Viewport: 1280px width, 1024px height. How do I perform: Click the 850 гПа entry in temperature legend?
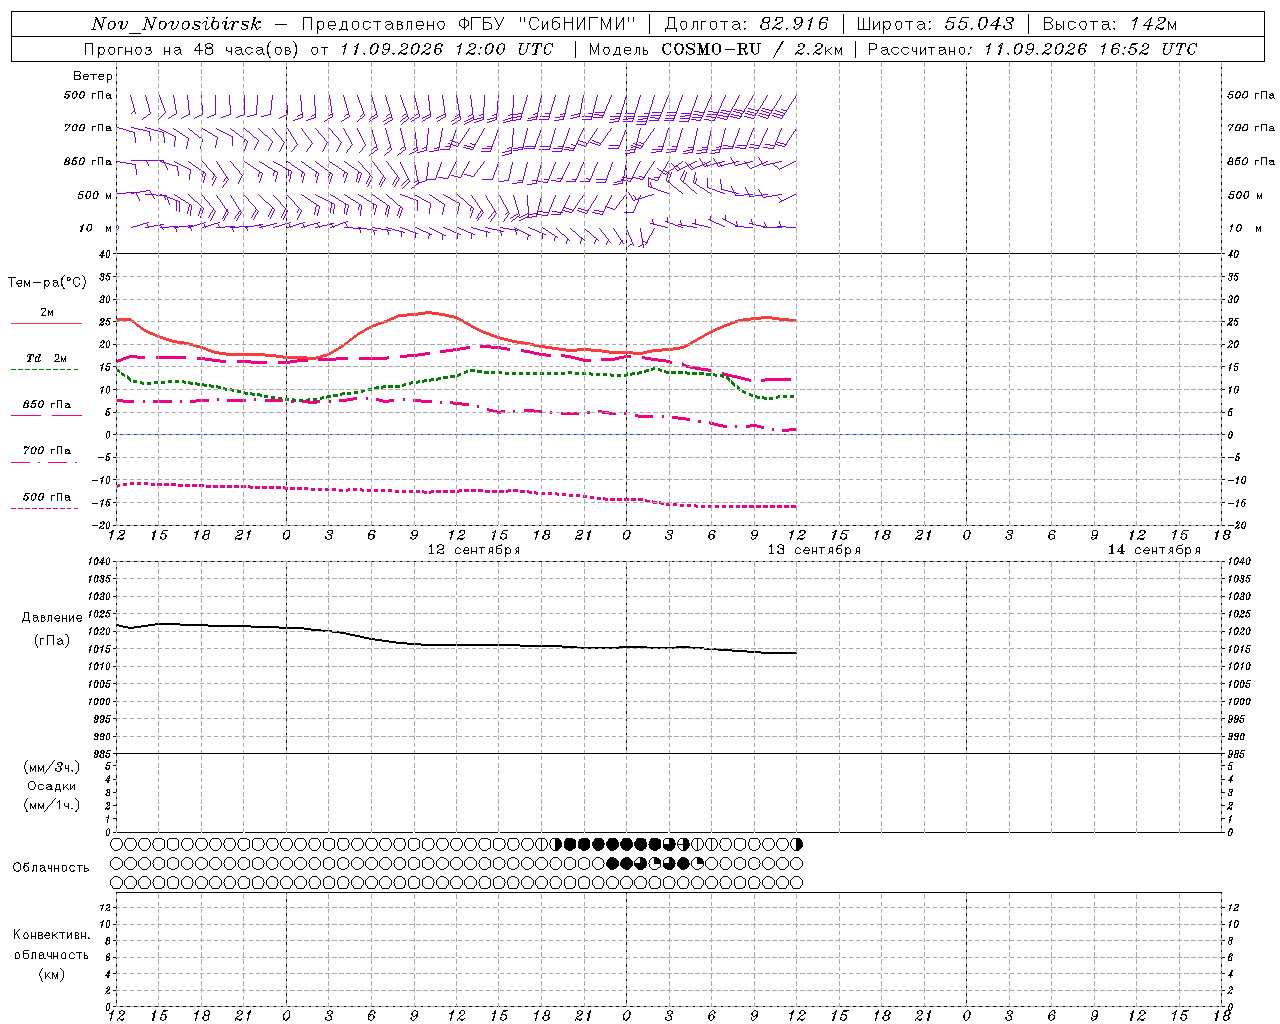point(46,405)
